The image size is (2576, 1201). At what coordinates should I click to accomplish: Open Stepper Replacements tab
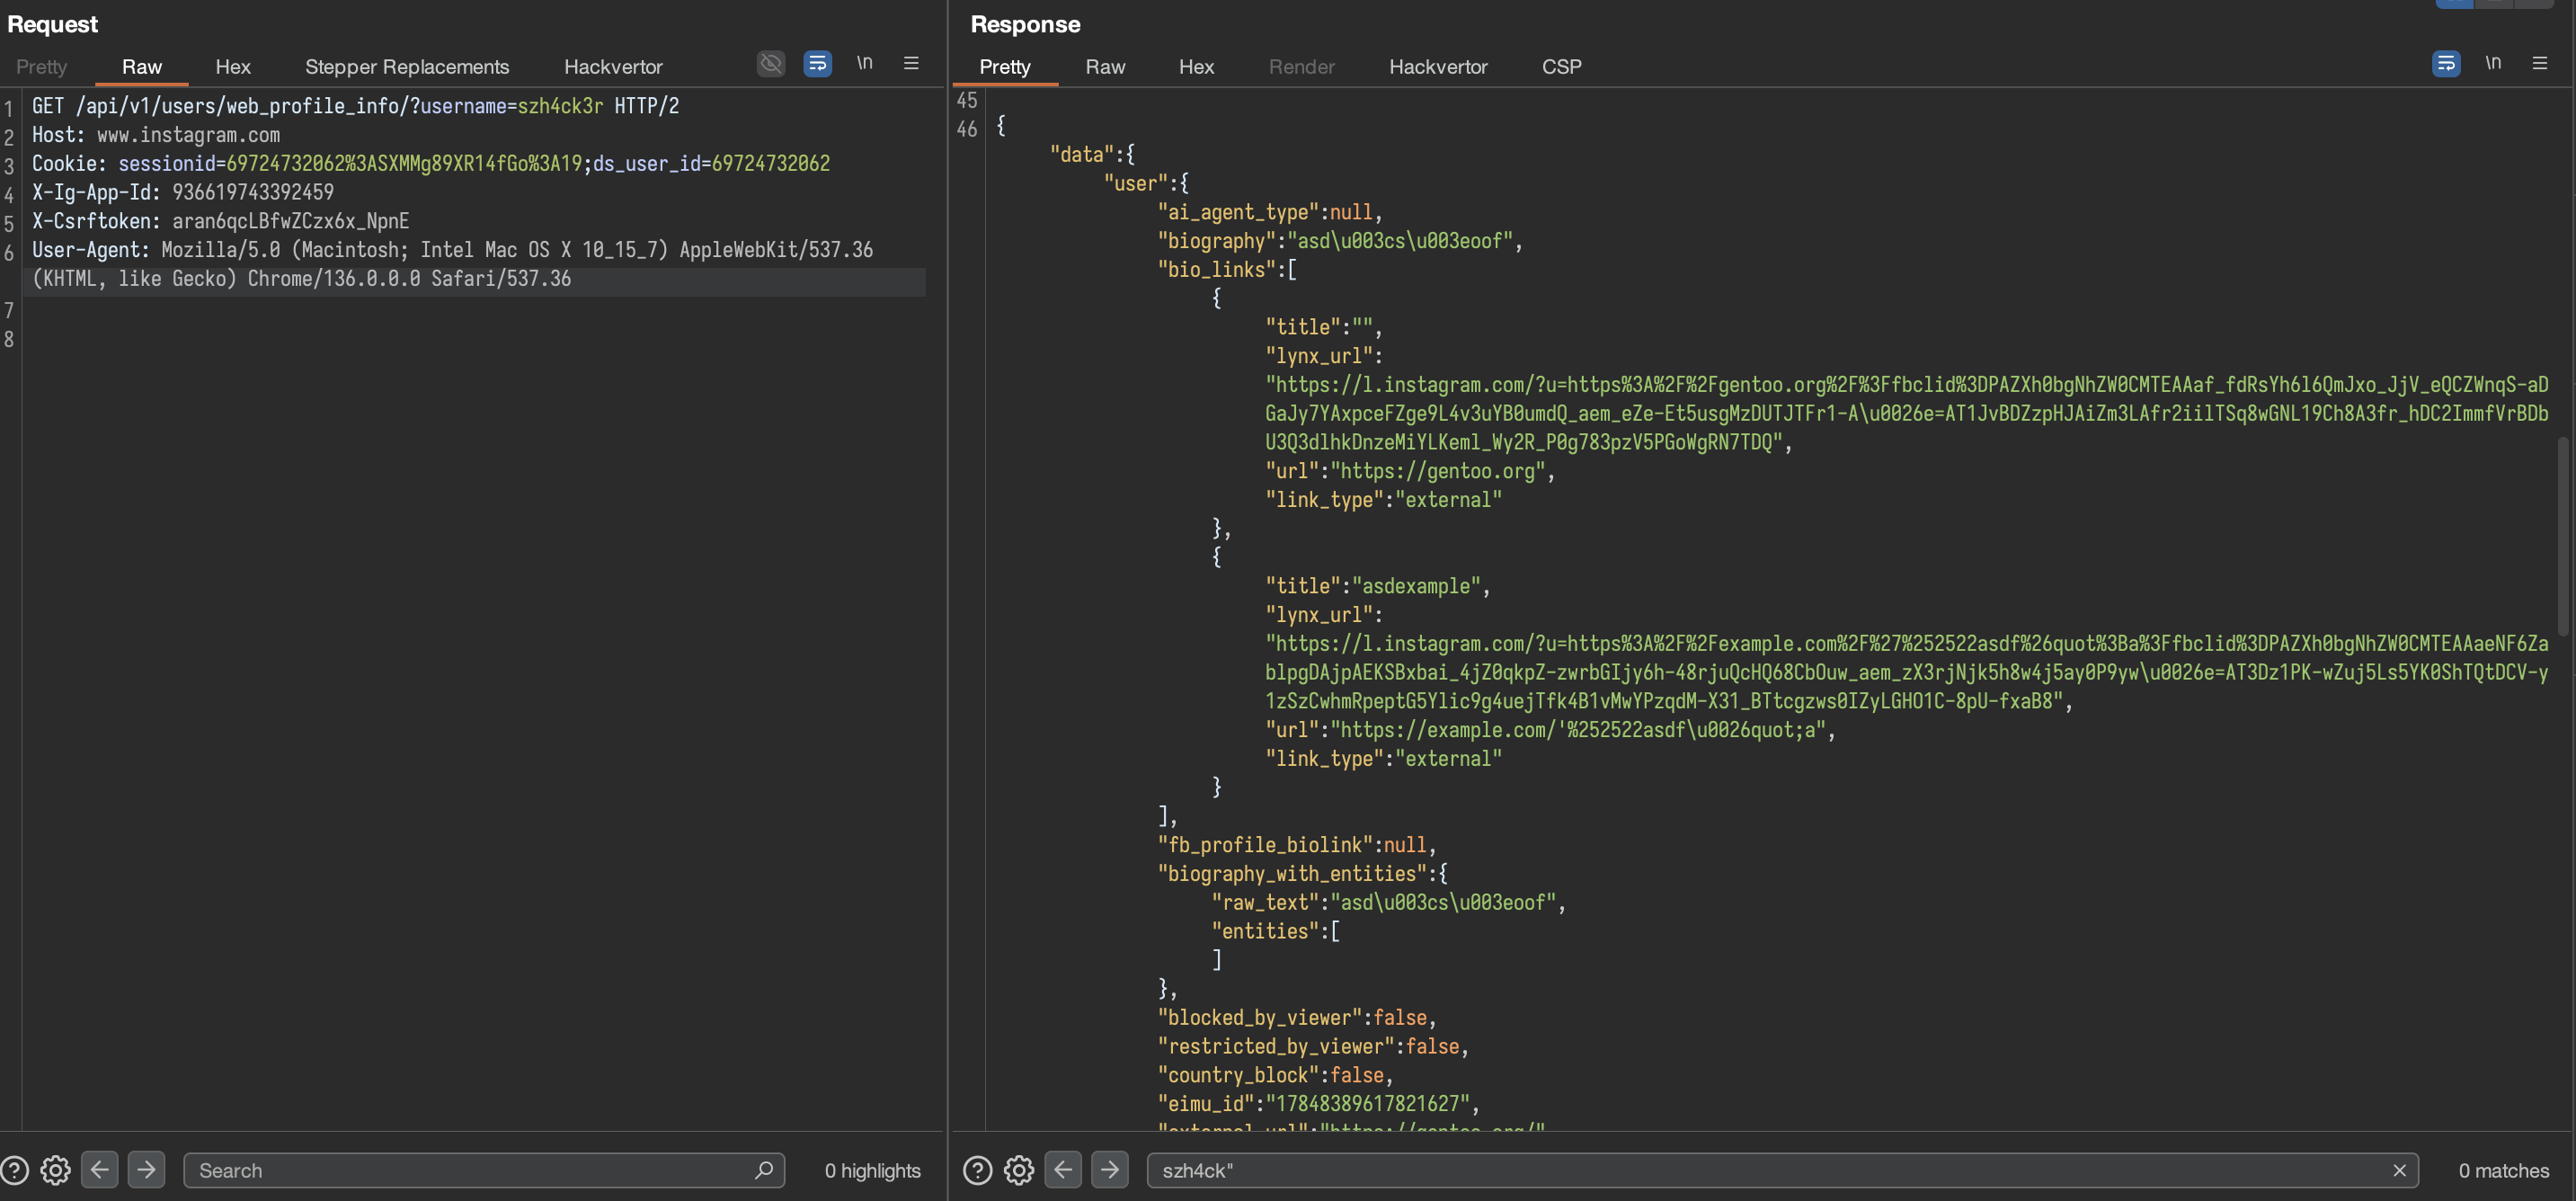pos(407,67)
